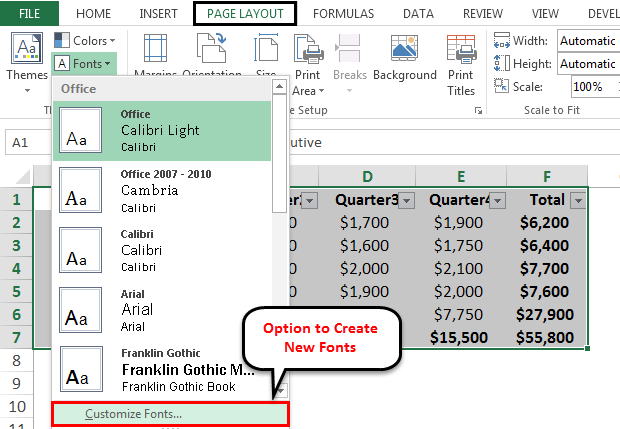Image resolution: width=620 pixels, height=429 pixels.
Task: Choose the Arial font theme
Action: pos(162,310)
